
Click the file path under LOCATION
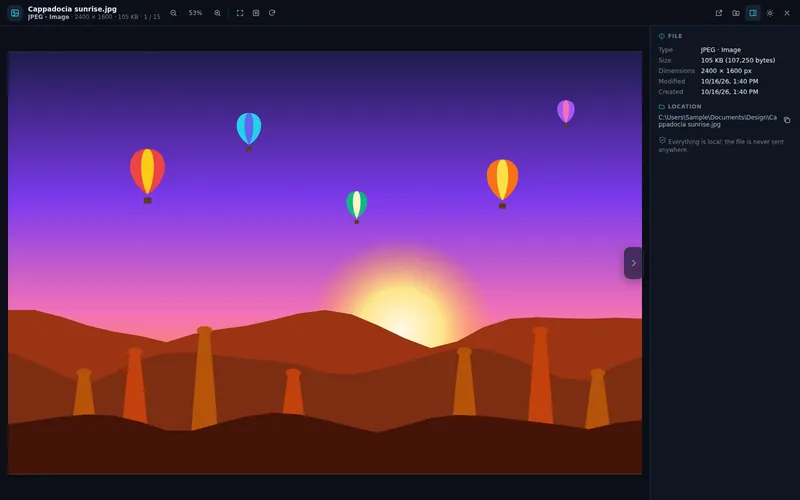(x=717, y=121)
